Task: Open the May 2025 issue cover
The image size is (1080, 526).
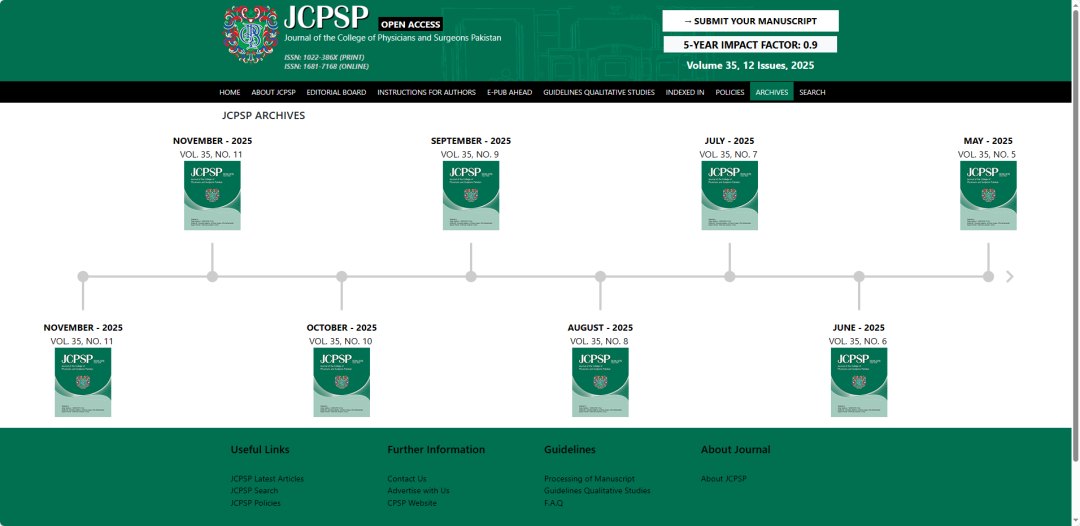Action: [x=988, y=196]
